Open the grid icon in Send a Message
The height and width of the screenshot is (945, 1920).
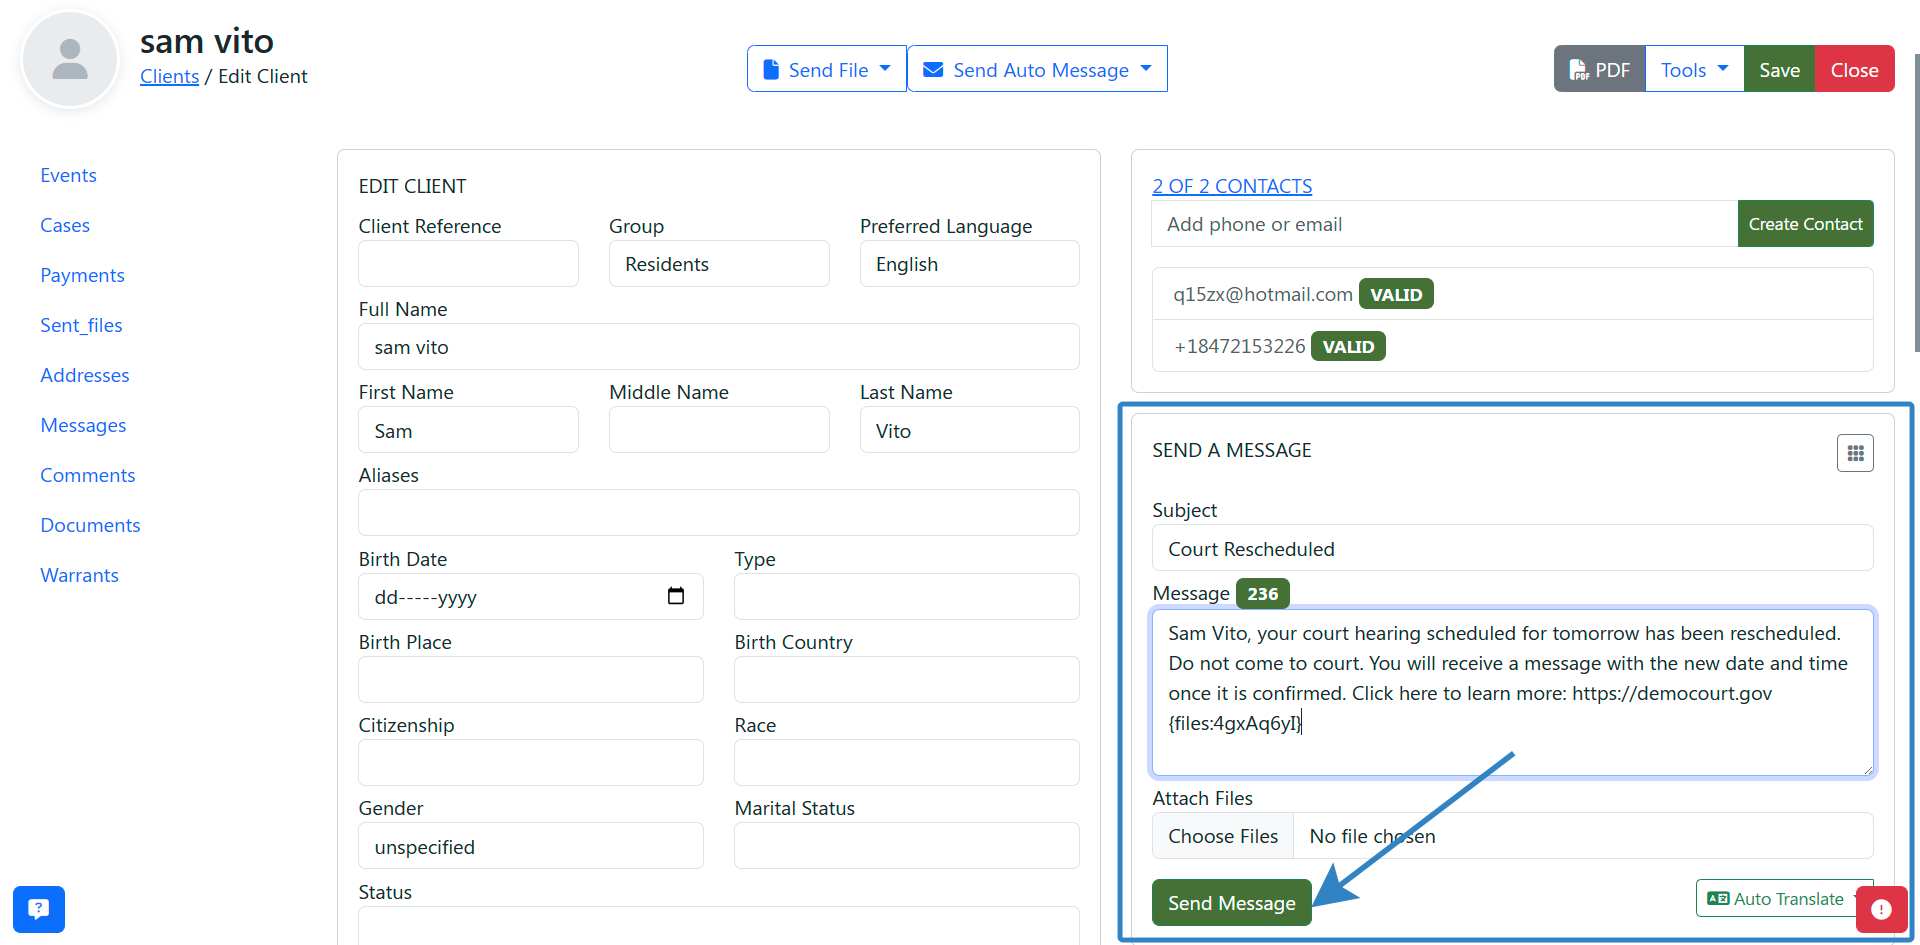1855,453
